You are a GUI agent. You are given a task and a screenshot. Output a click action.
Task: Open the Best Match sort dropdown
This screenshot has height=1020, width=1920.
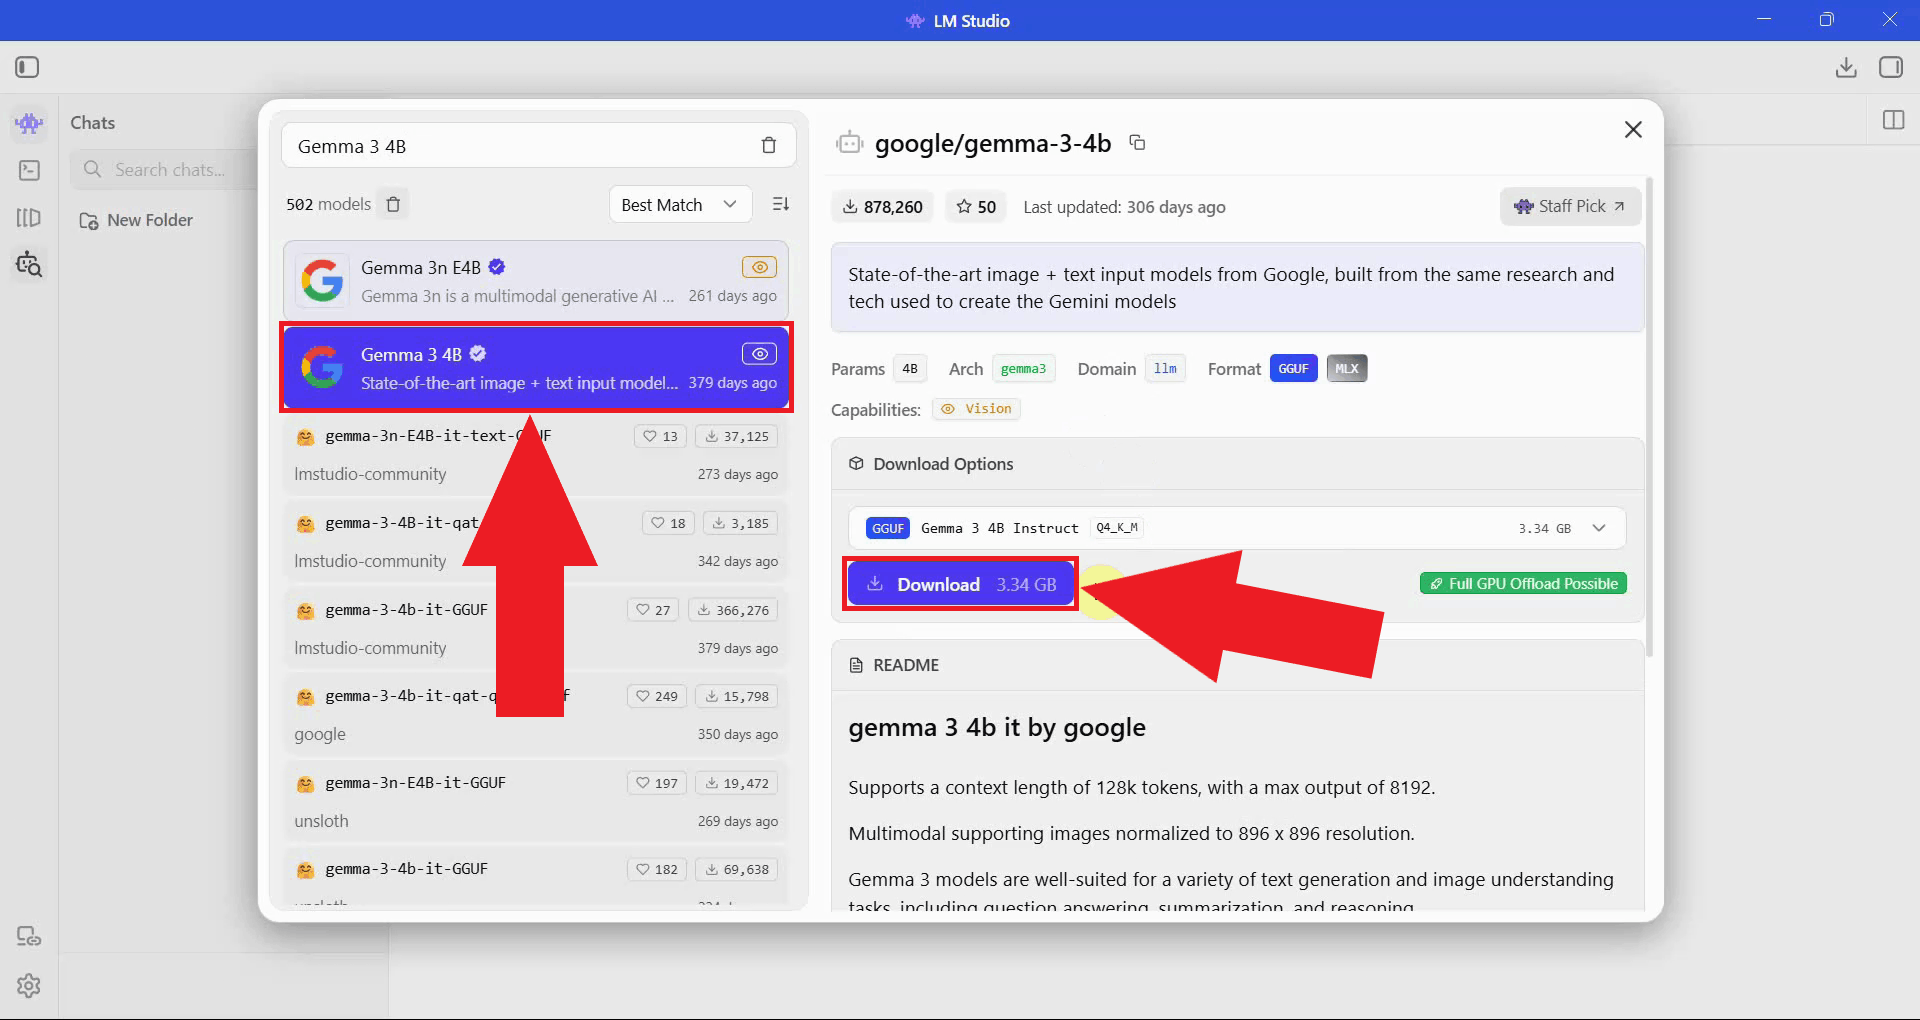click(679, 205)
